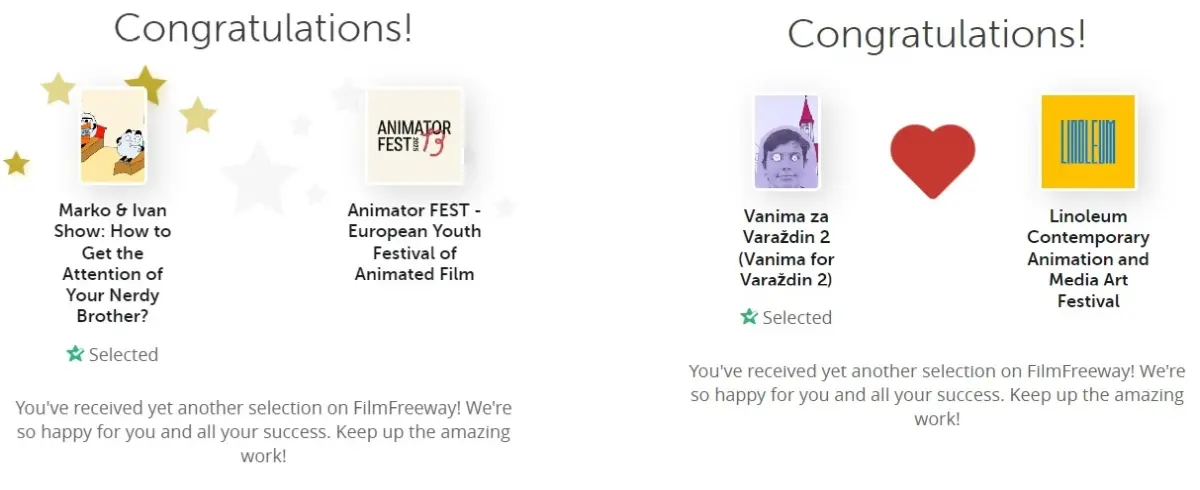The image size is (1200, 490).
Task: Click the small gold star at the far left edge
Action: 16,162
